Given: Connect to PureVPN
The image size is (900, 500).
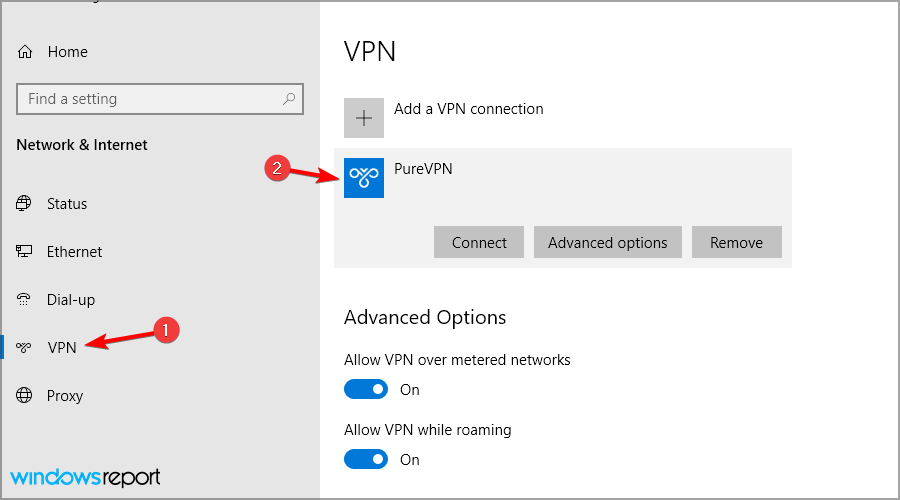Looking at the screenshot, I should click(x=479, y=242).
